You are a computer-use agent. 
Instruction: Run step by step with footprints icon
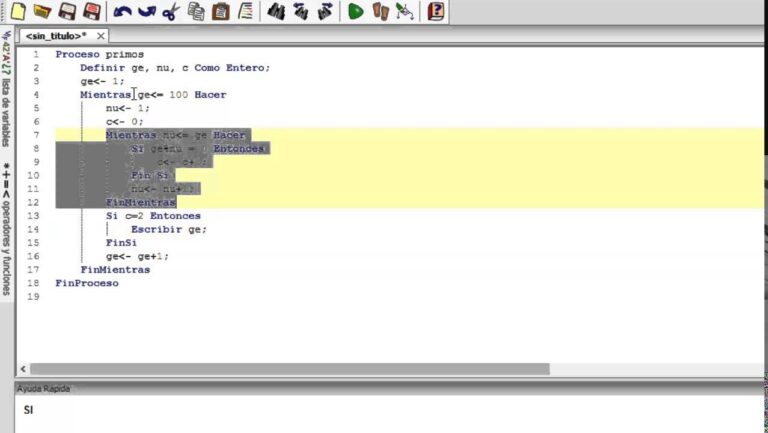point(380,12)
